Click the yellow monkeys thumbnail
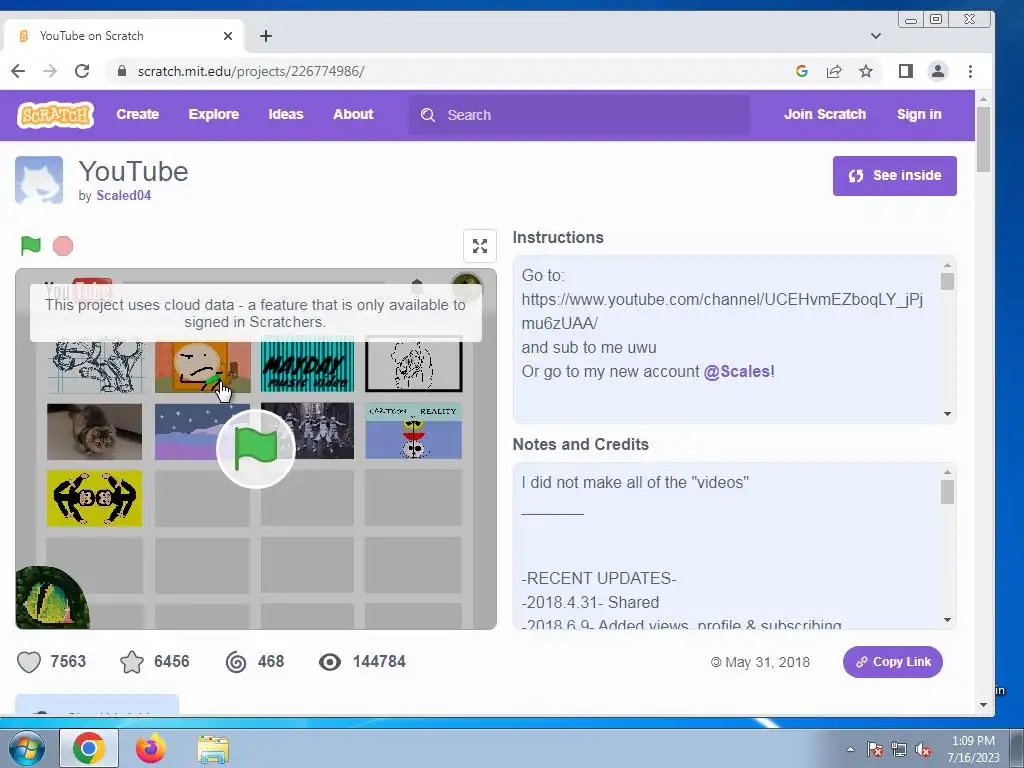 tap(95, 498)
